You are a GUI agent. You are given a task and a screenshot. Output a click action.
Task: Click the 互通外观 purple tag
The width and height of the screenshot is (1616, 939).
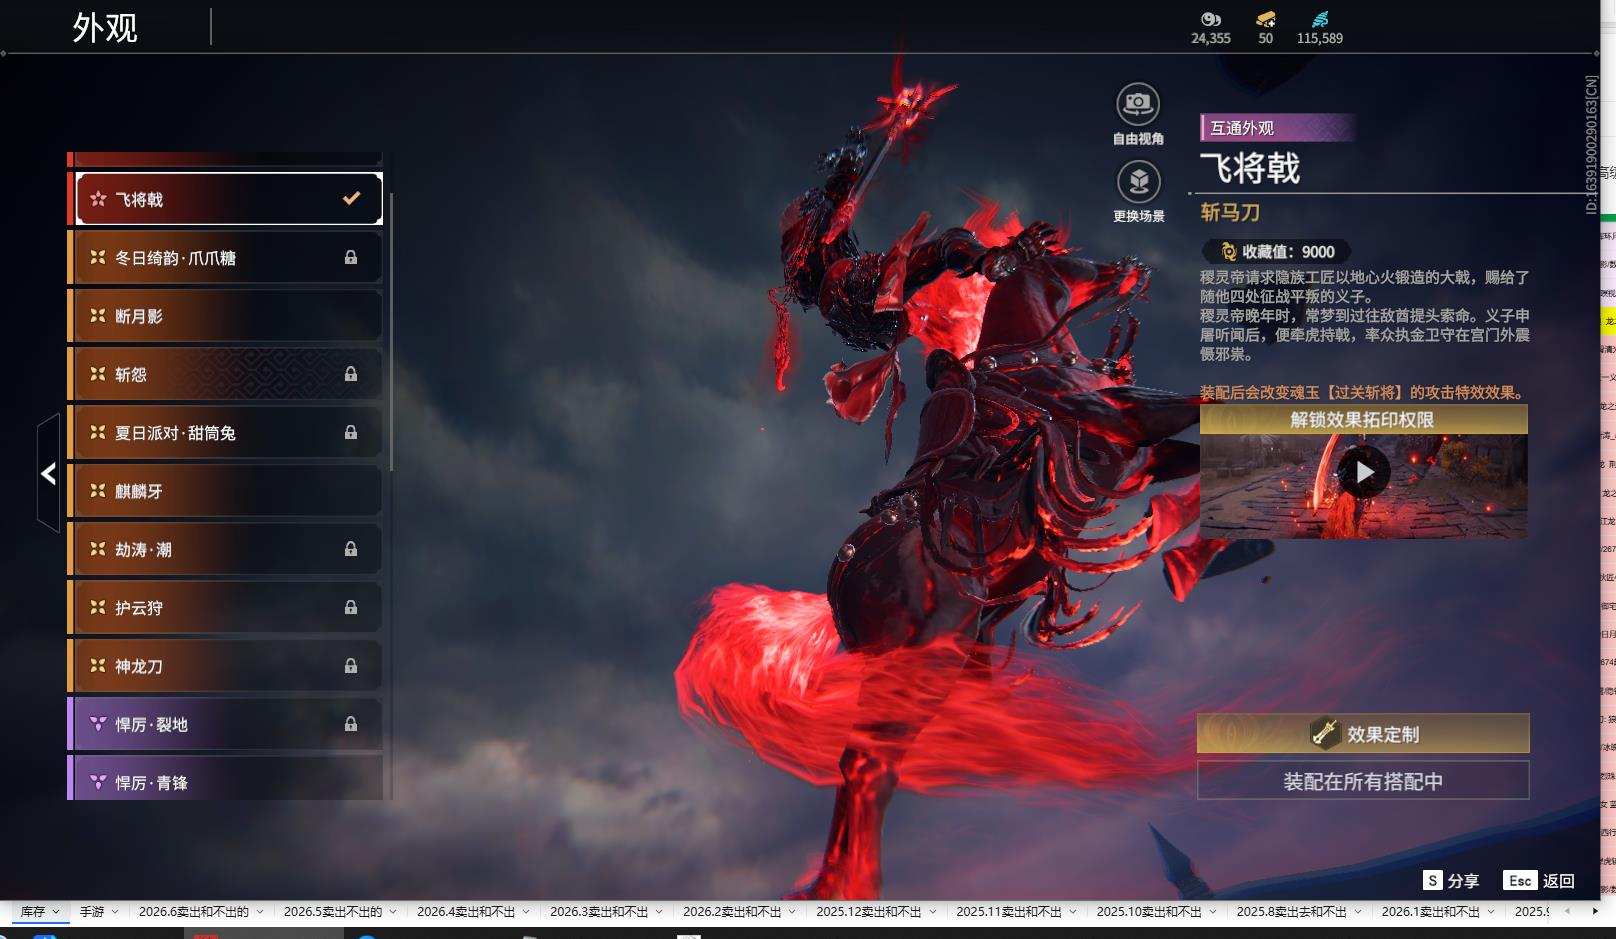pyautogui.click(x=1277, y=128)
